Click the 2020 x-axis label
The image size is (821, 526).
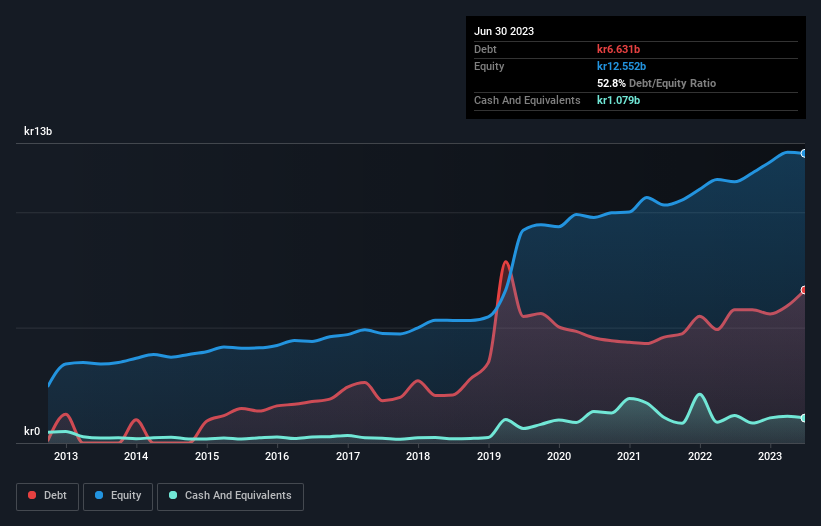[559, 456]
